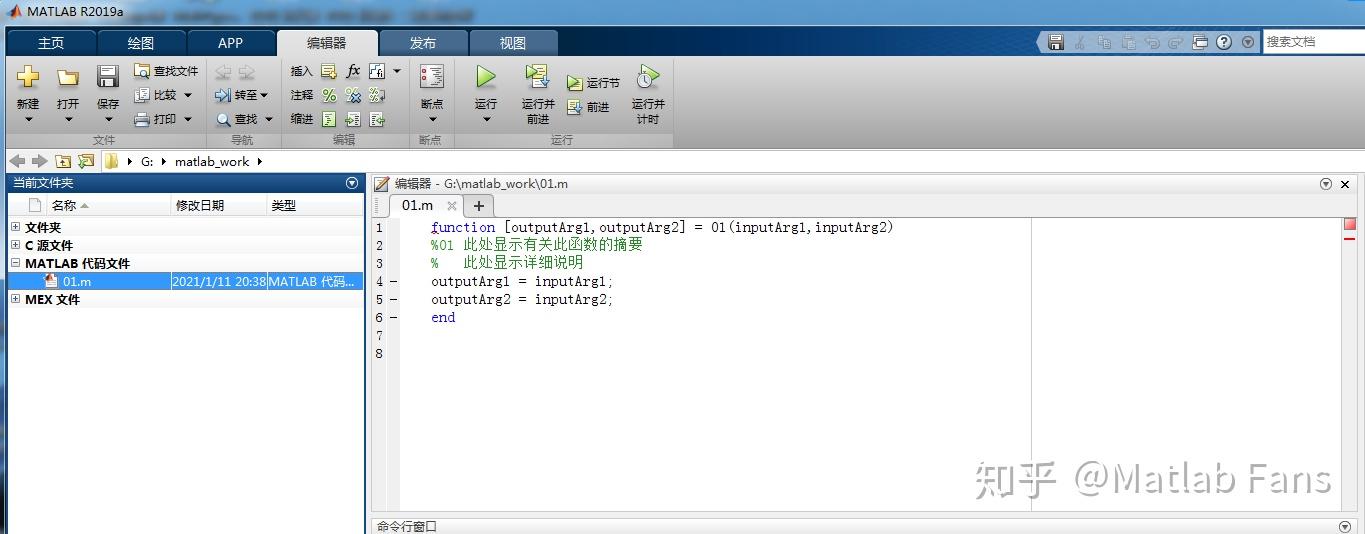1365x534 pixels.
Task: Select the 编辑器 (Editor) tab
Action: point(326,43)
